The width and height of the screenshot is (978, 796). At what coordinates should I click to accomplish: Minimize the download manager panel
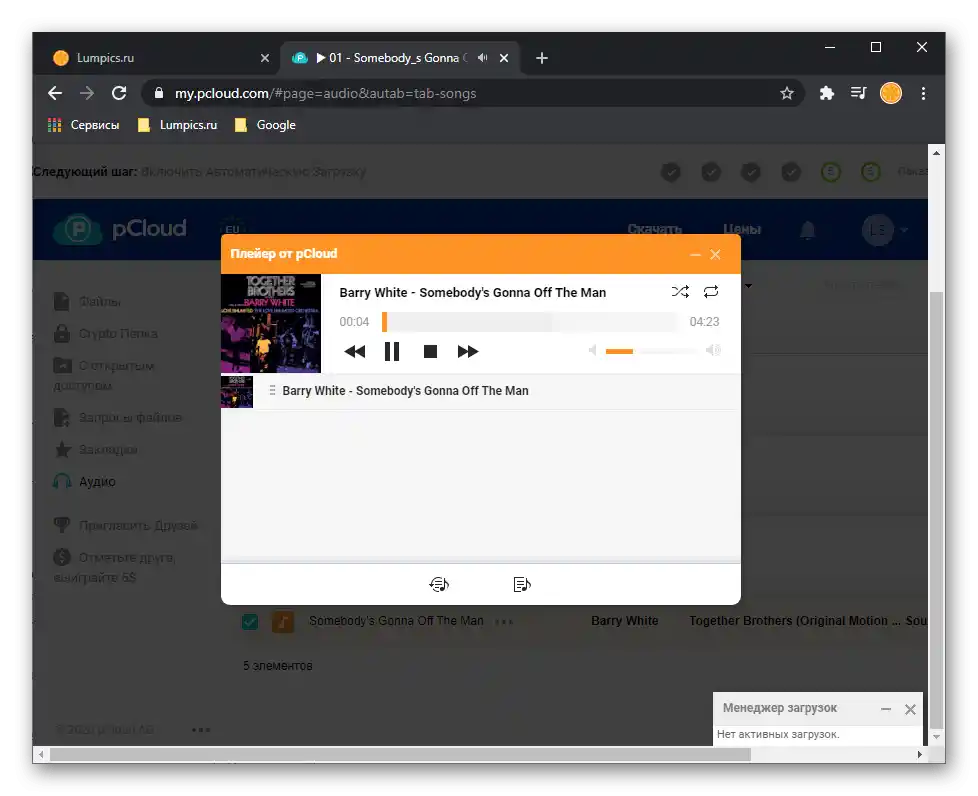coord(886,709)
